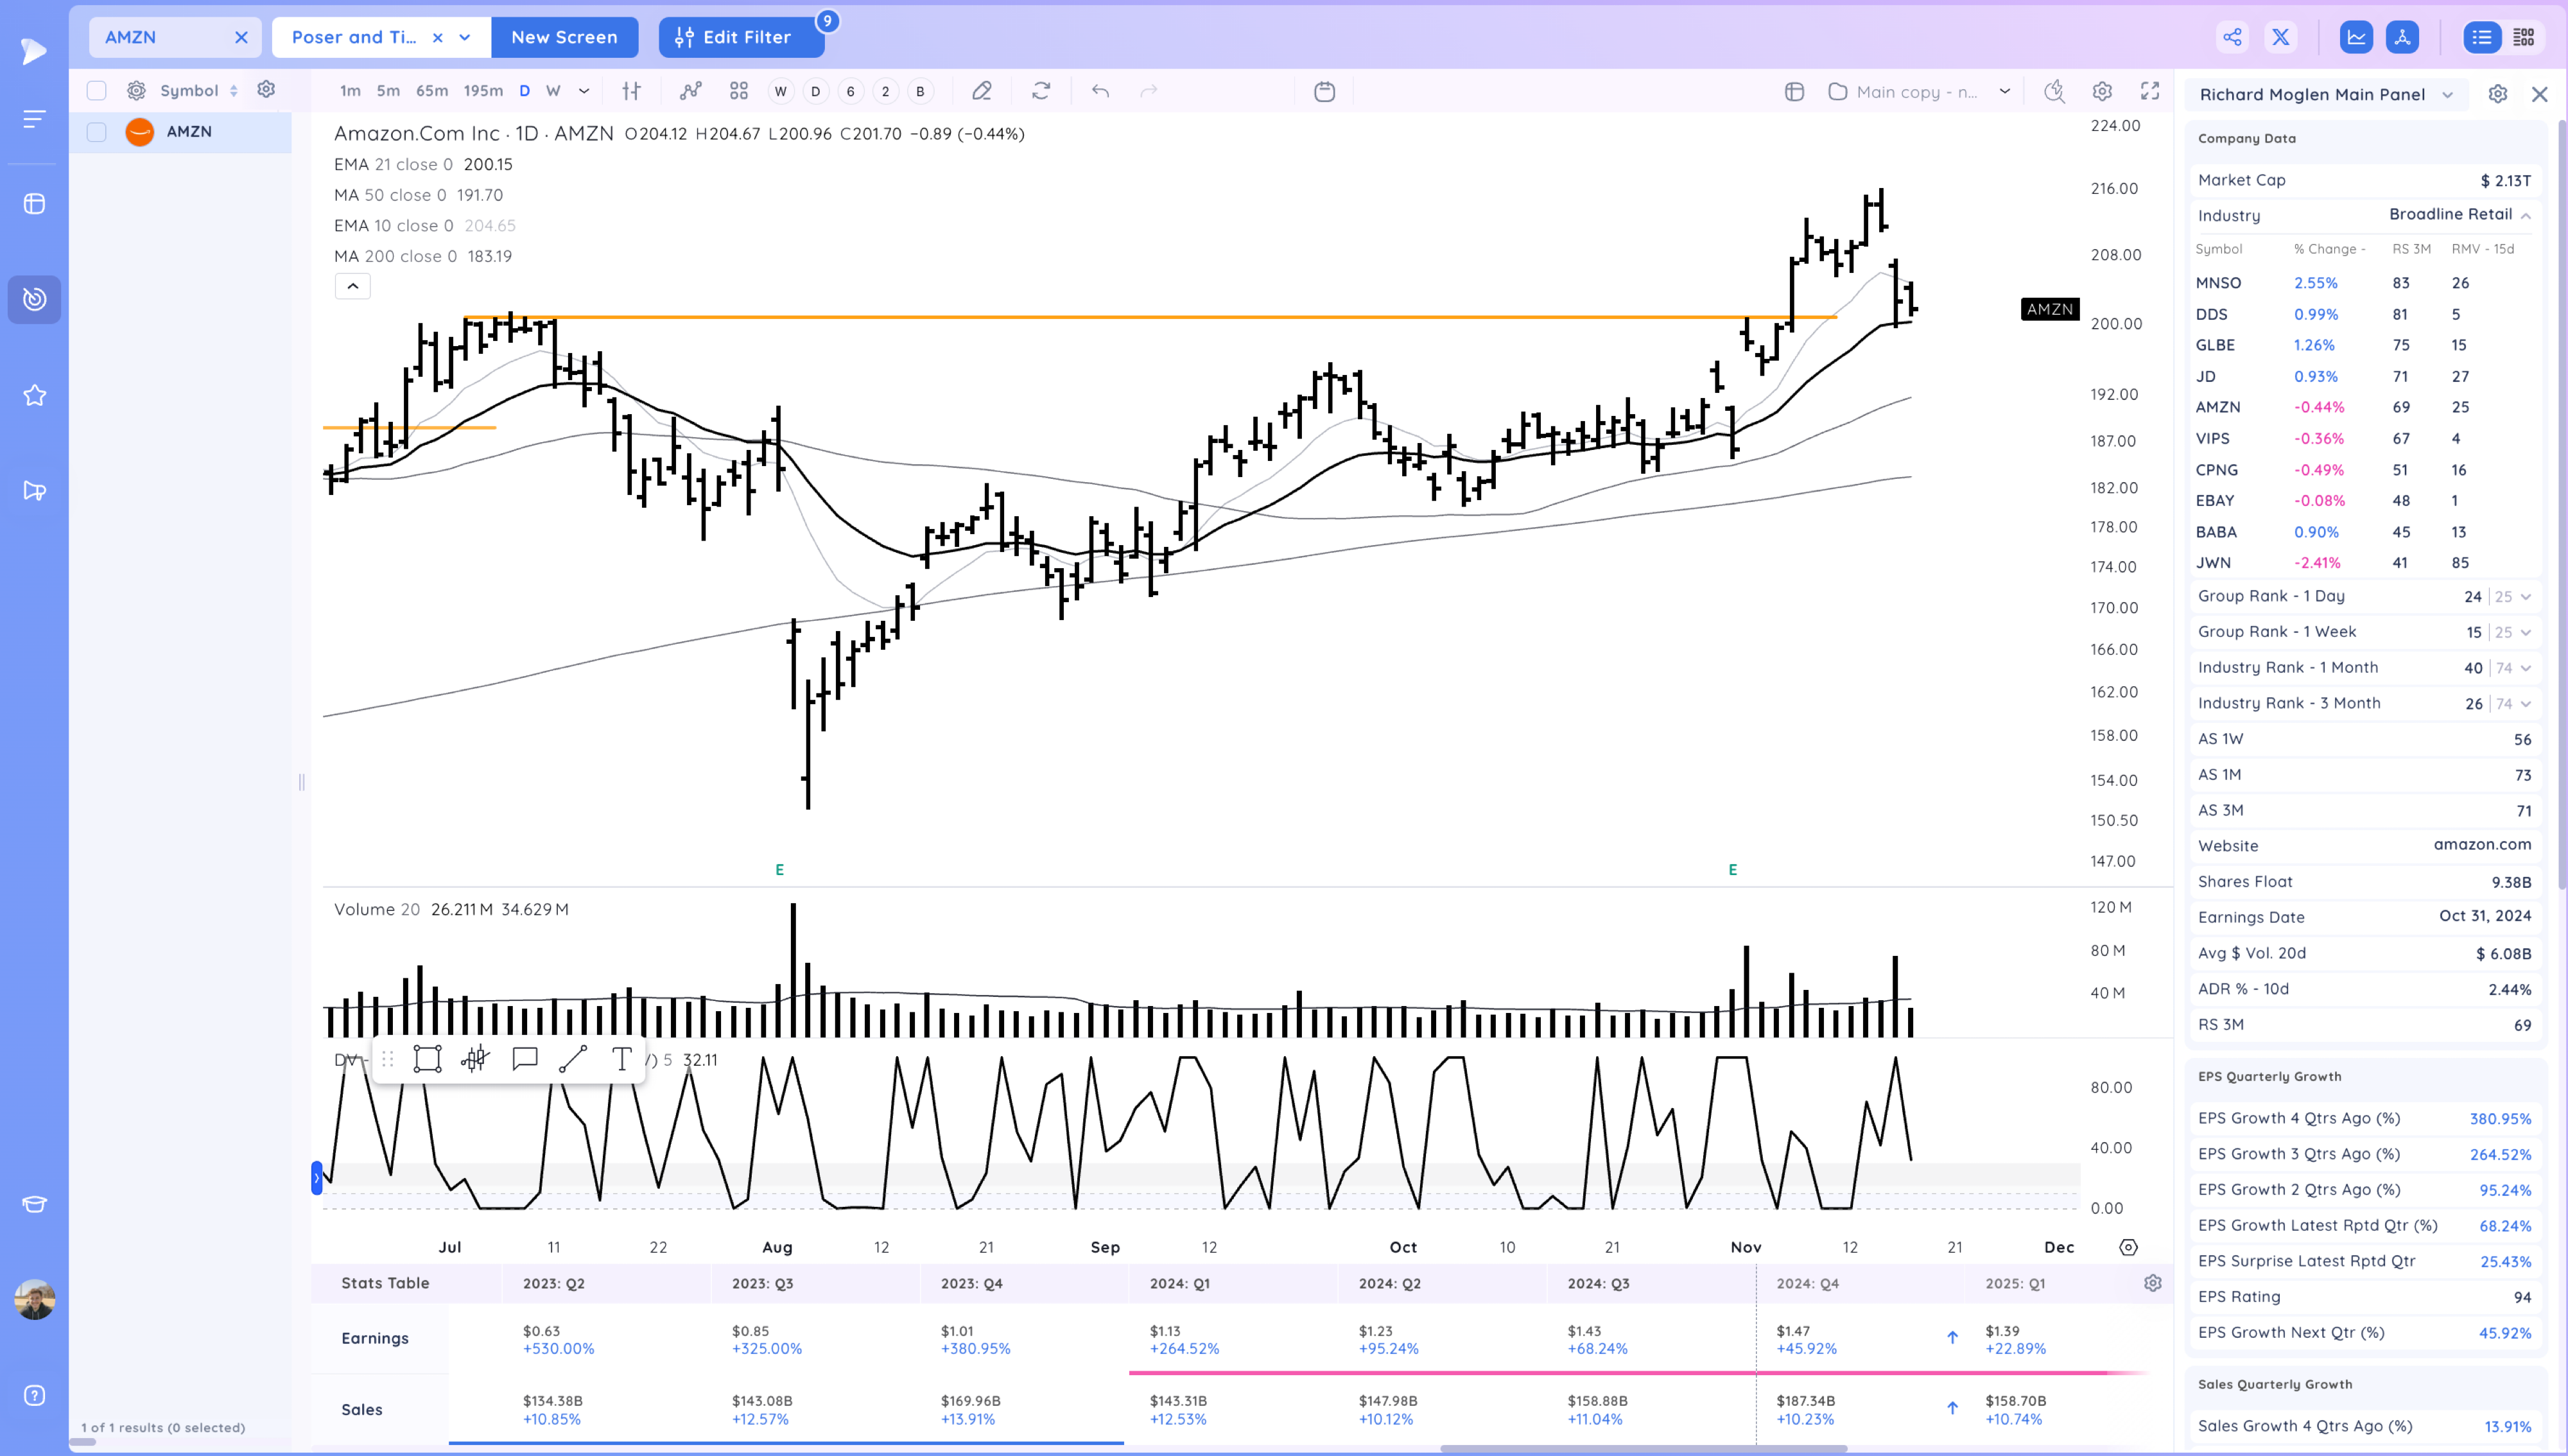Toggle the list layout icon
The height and width of the screenshot is (1456, 2568).
2482,37
